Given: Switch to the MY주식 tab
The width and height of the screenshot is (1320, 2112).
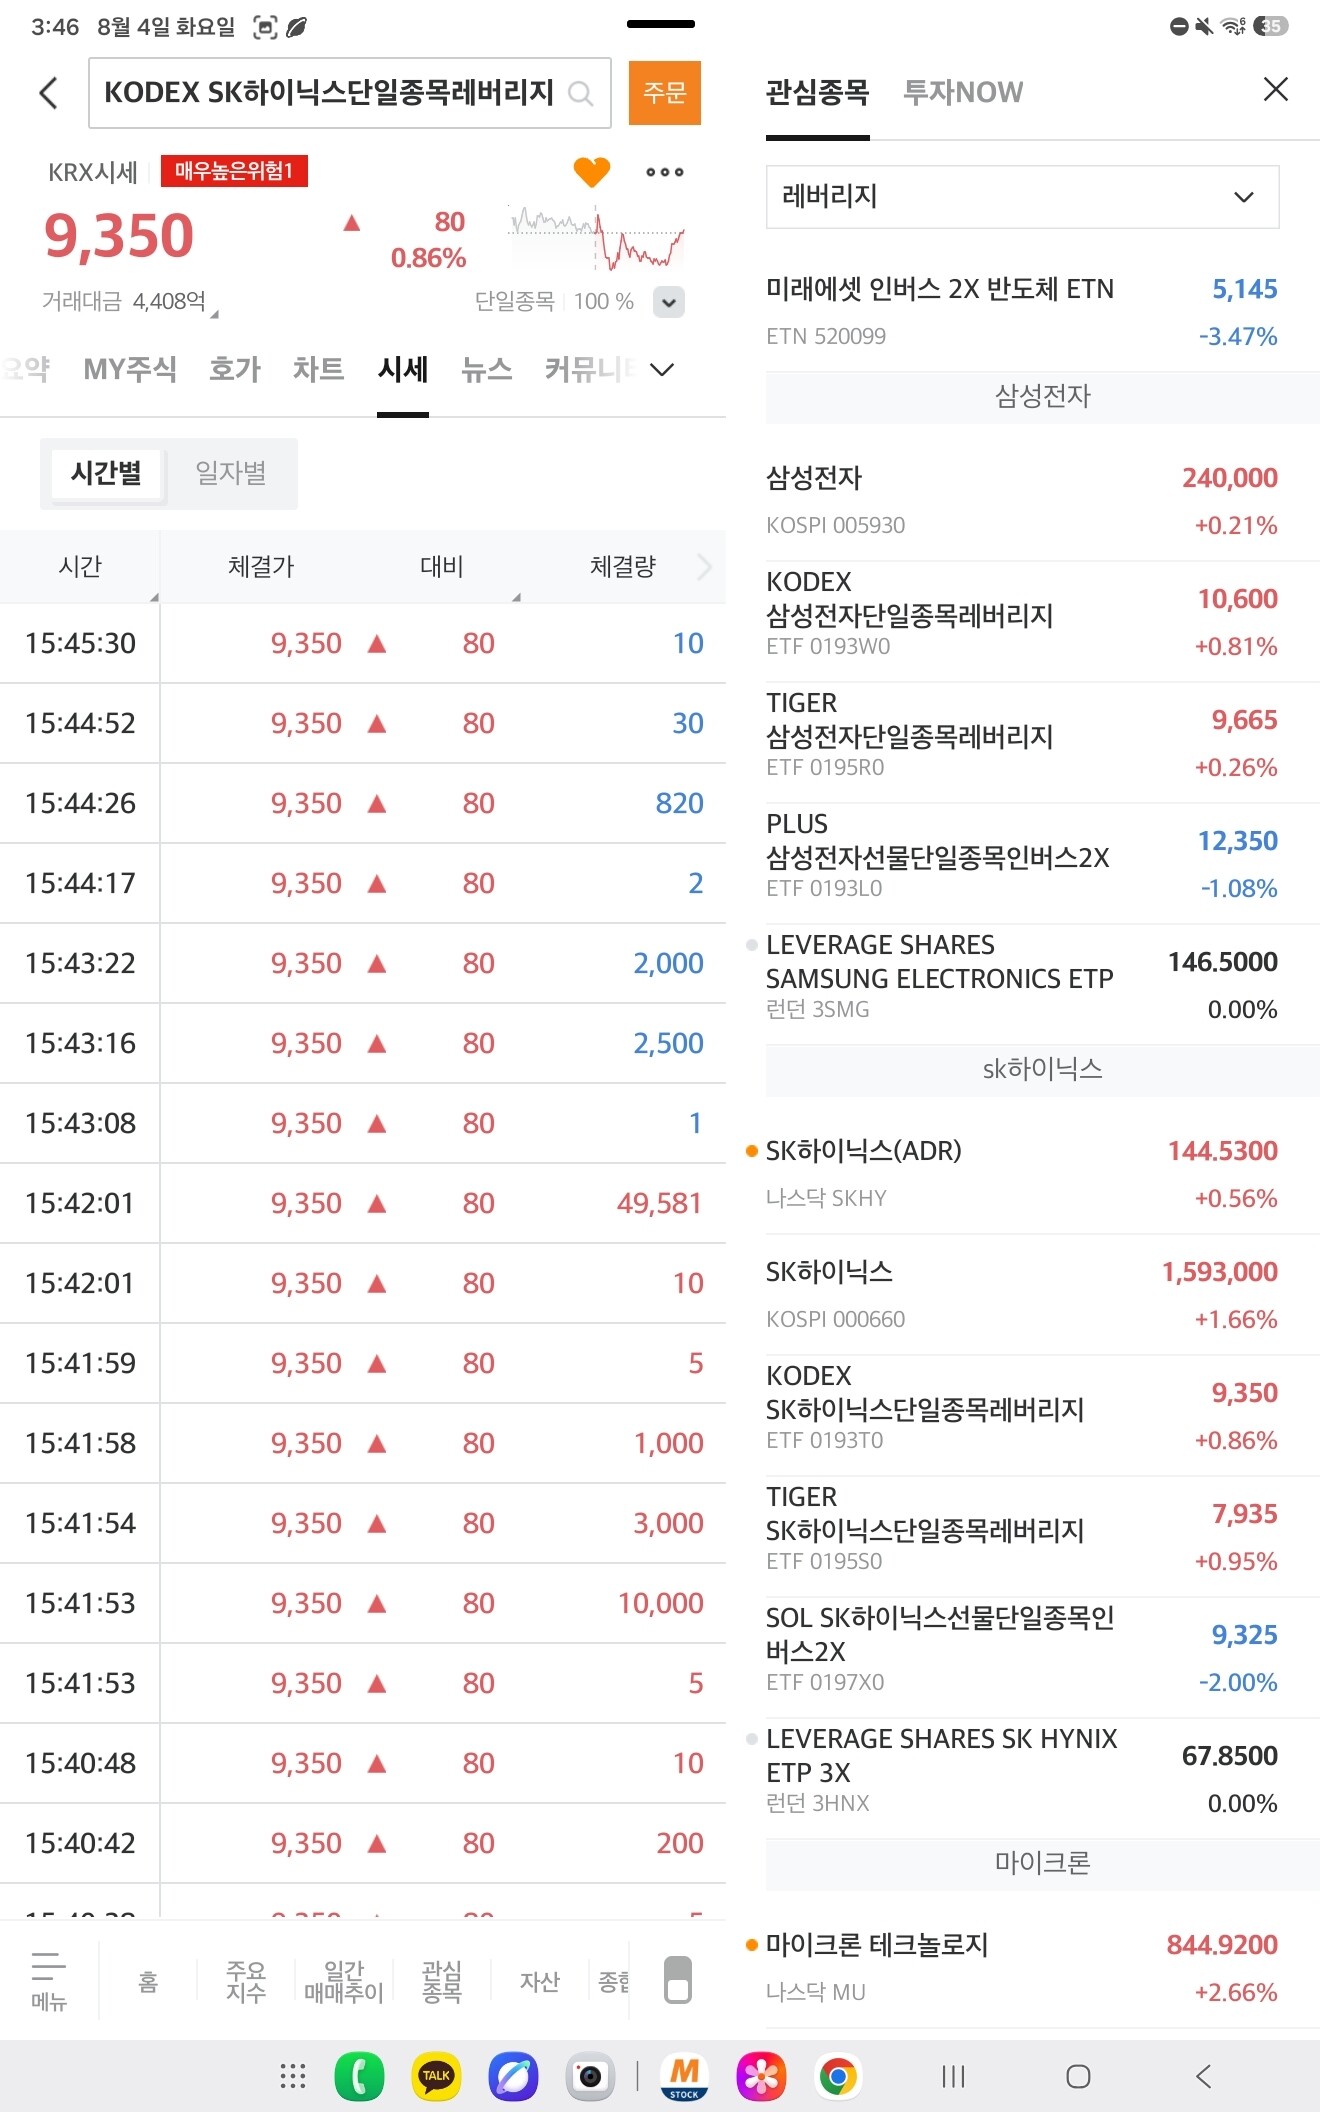Looking at the screenshot, I should click(130, 370).
